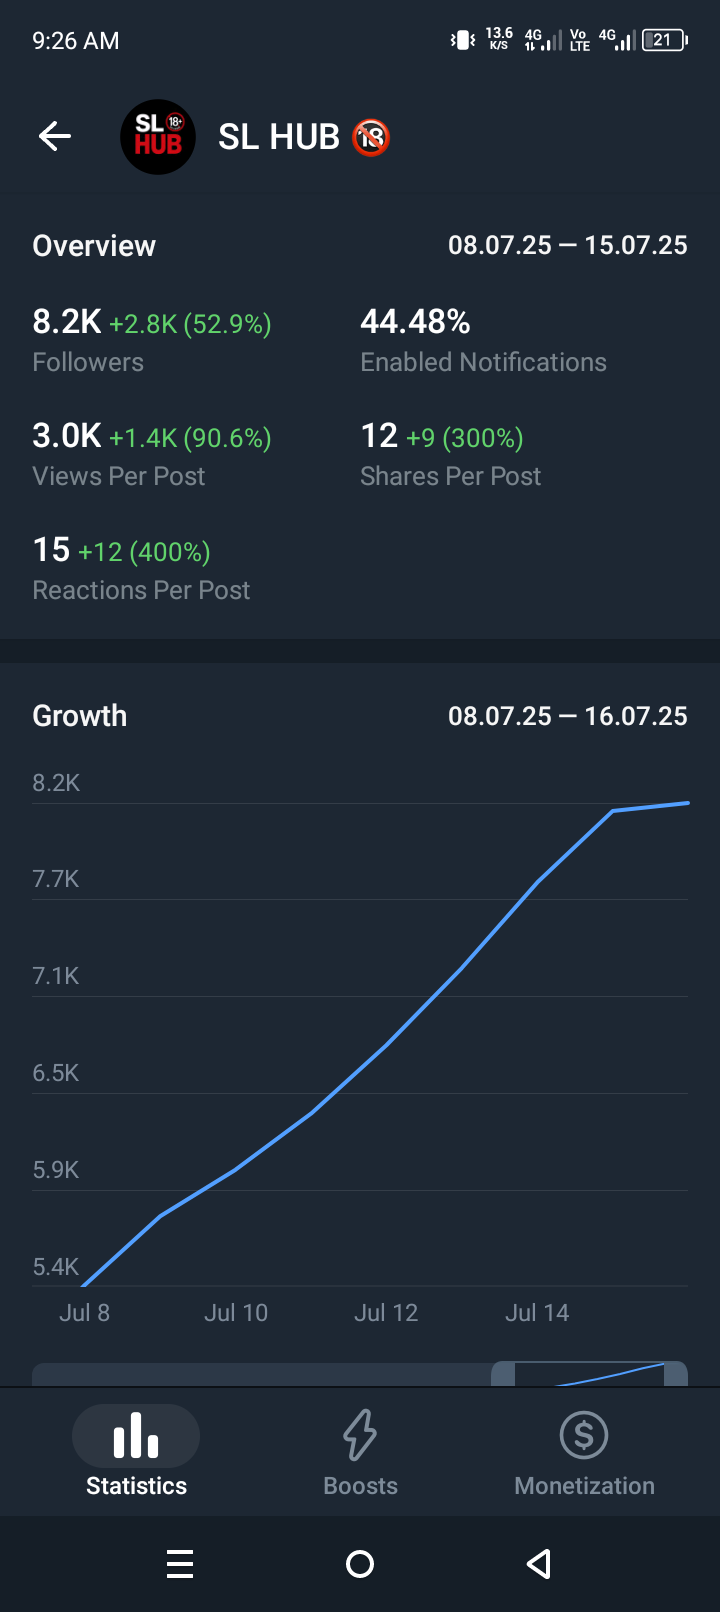Screen dimensions: 720x1612
Task: Tap the Overview date range 08.07.25 — 15.07.25
Action: [x=567, y=245]
